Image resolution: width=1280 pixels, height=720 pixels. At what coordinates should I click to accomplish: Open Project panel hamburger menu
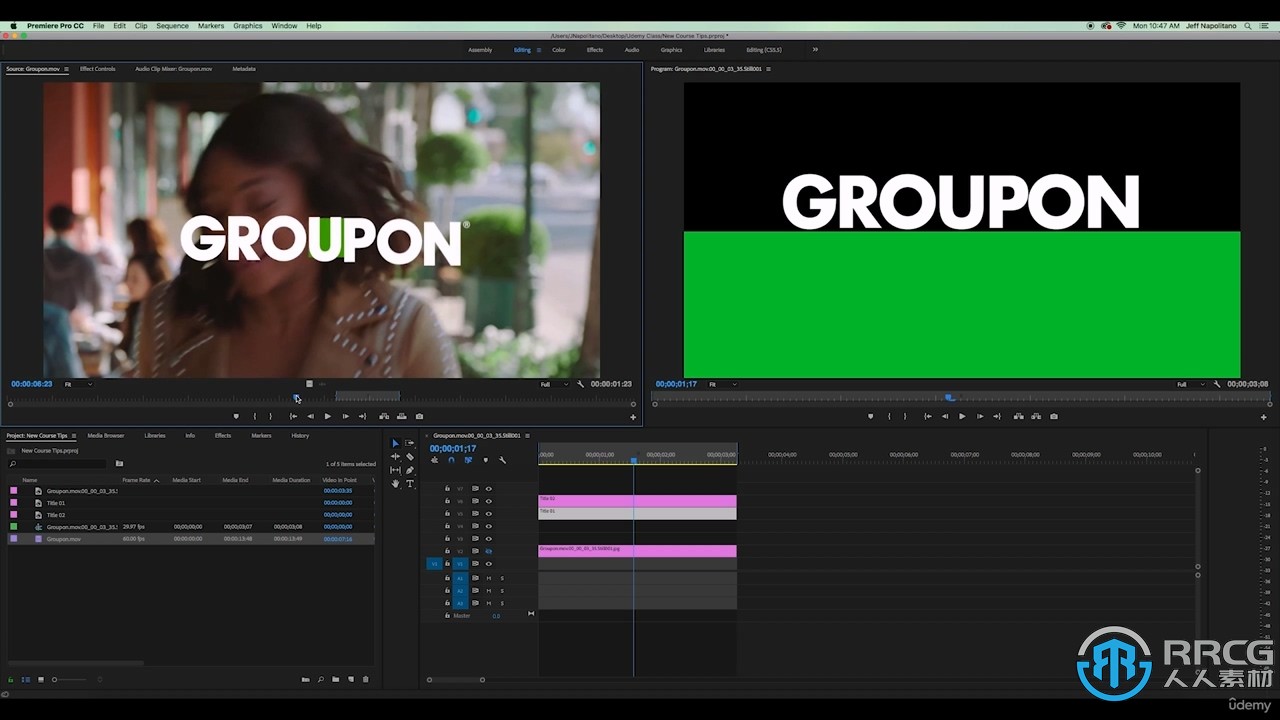(x=74, y=436)
